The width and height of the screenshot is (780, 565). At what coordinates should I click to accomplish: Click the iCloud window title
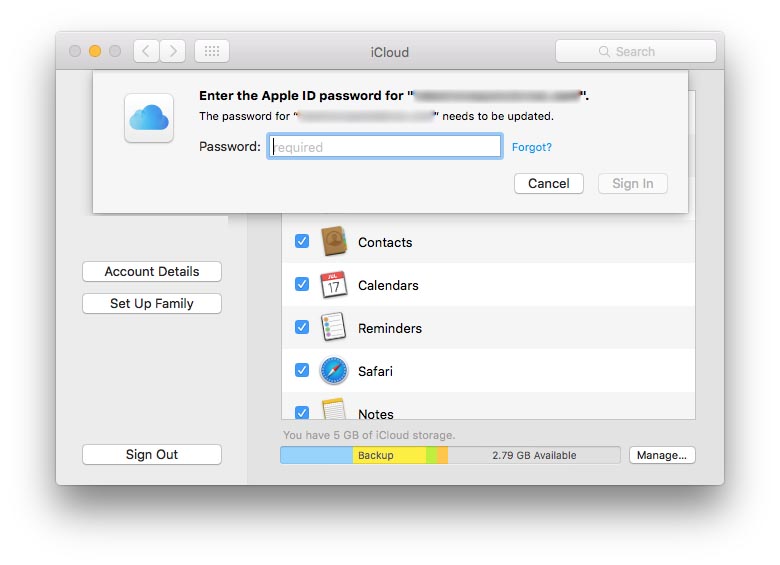click(390, 52)
